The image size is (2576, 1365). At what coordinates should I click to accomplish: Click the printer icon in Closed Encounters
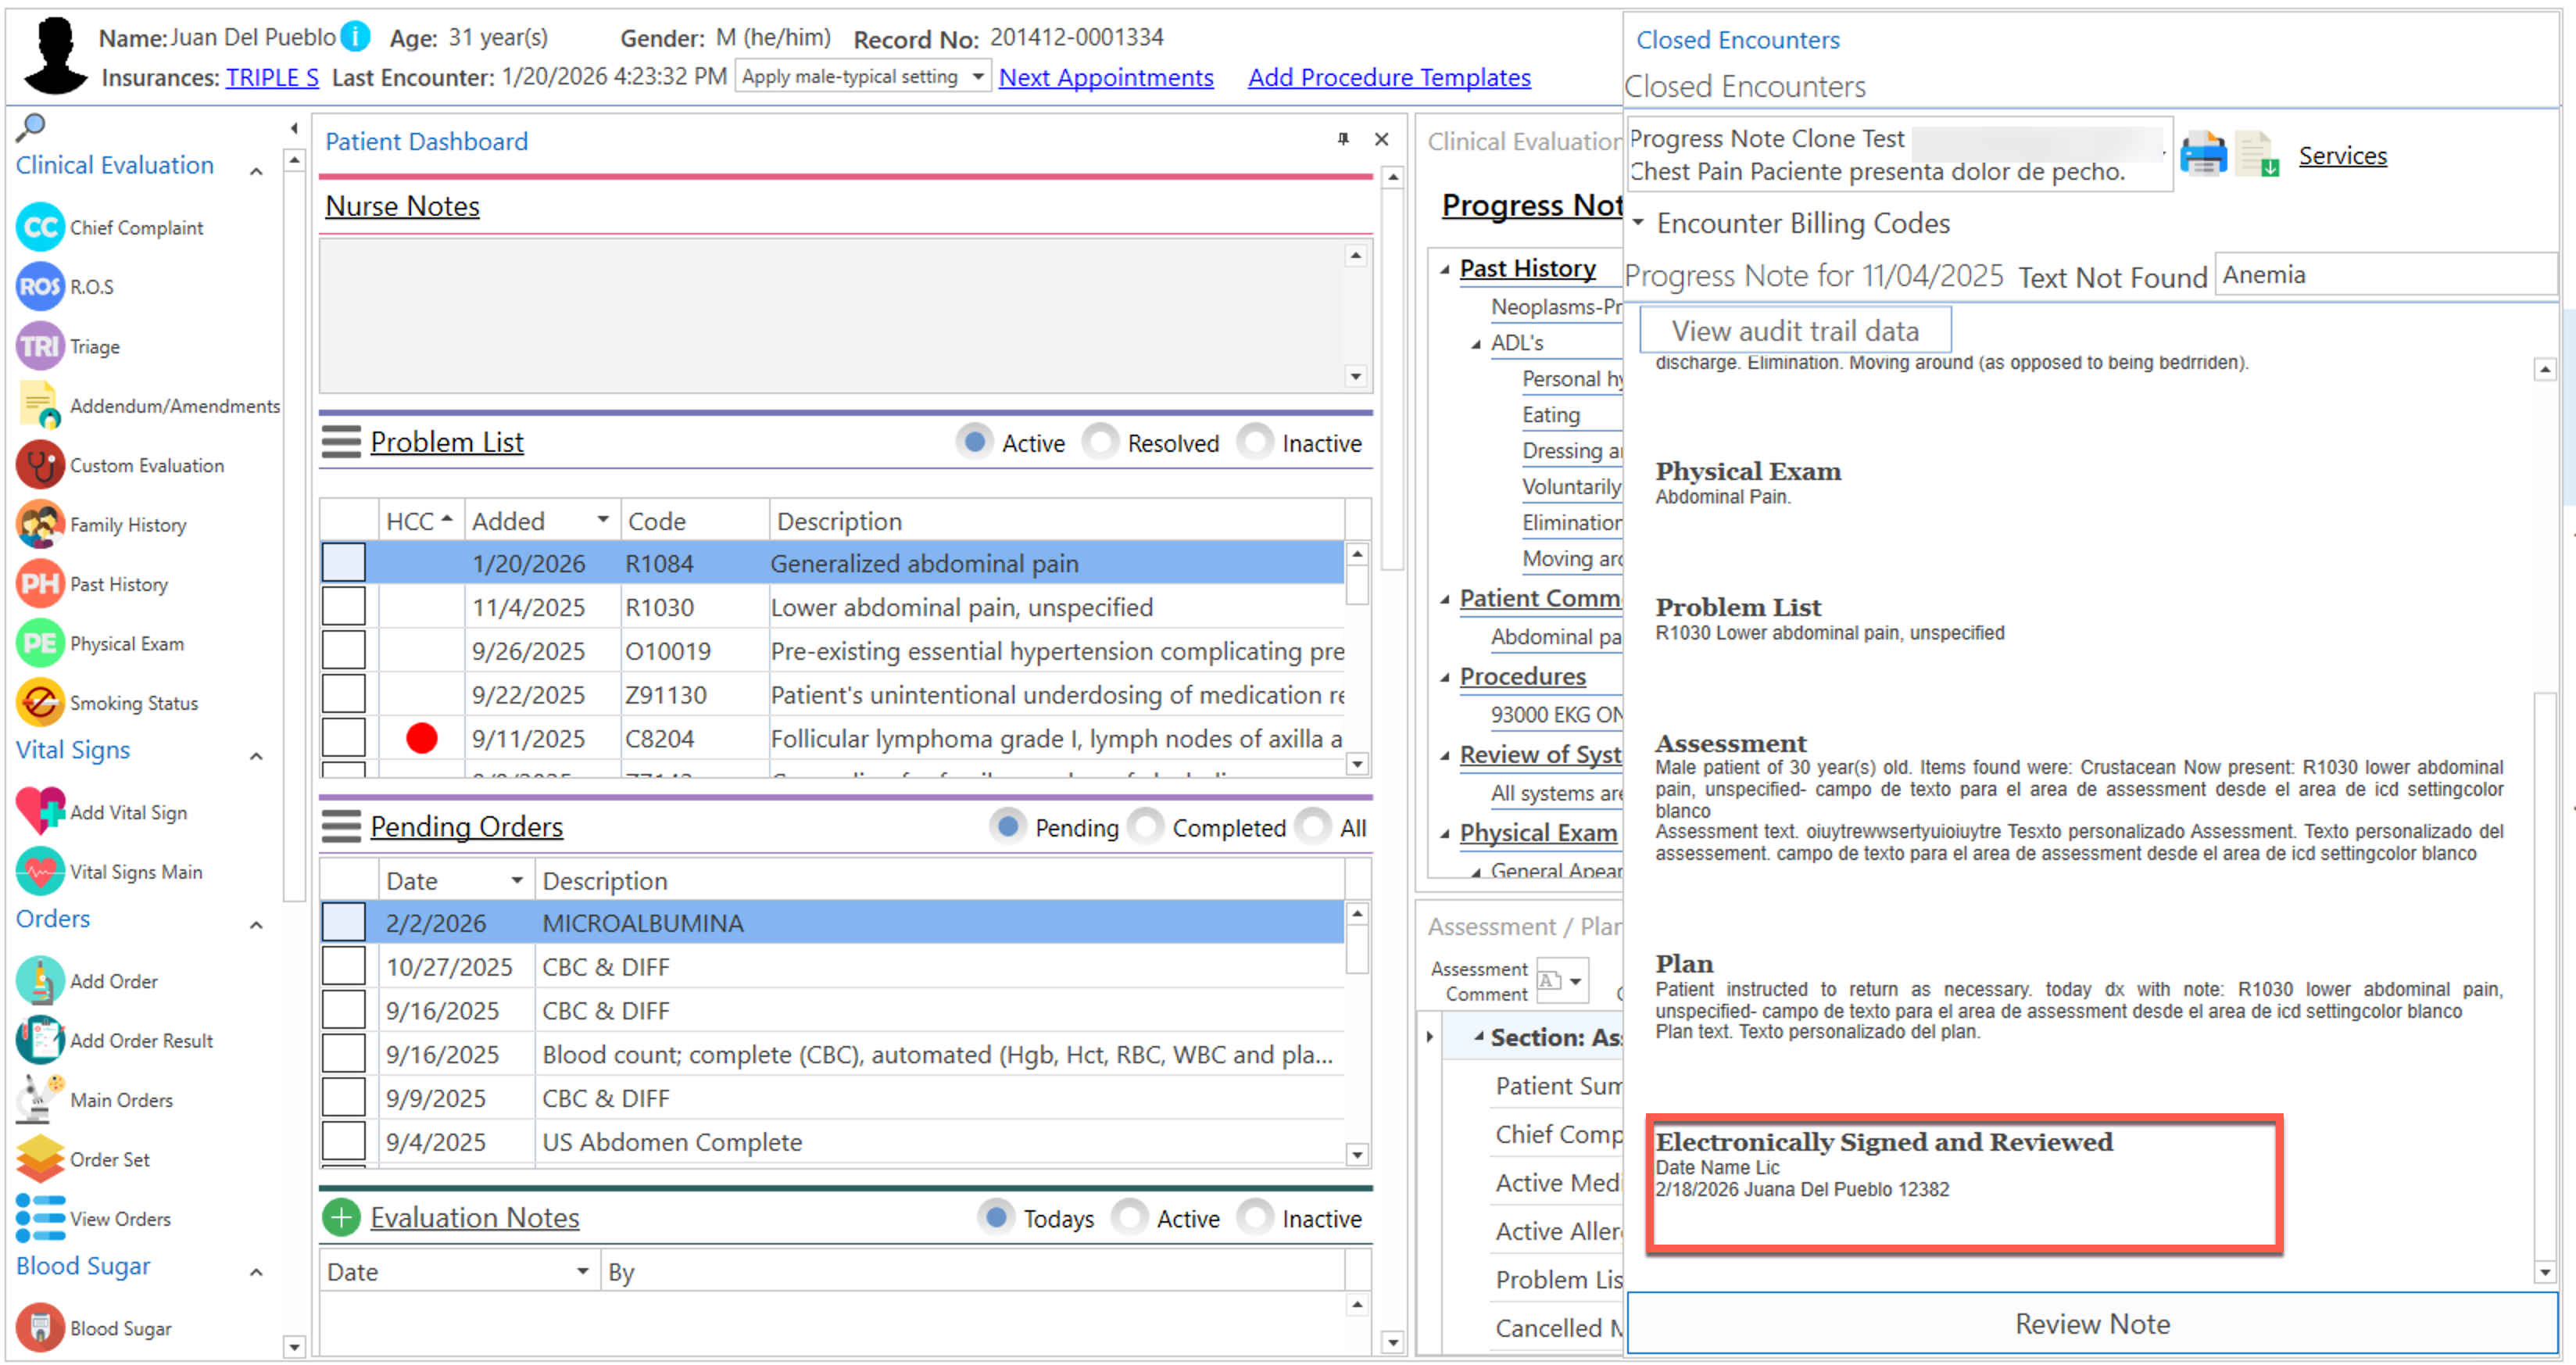(2203, 155)
